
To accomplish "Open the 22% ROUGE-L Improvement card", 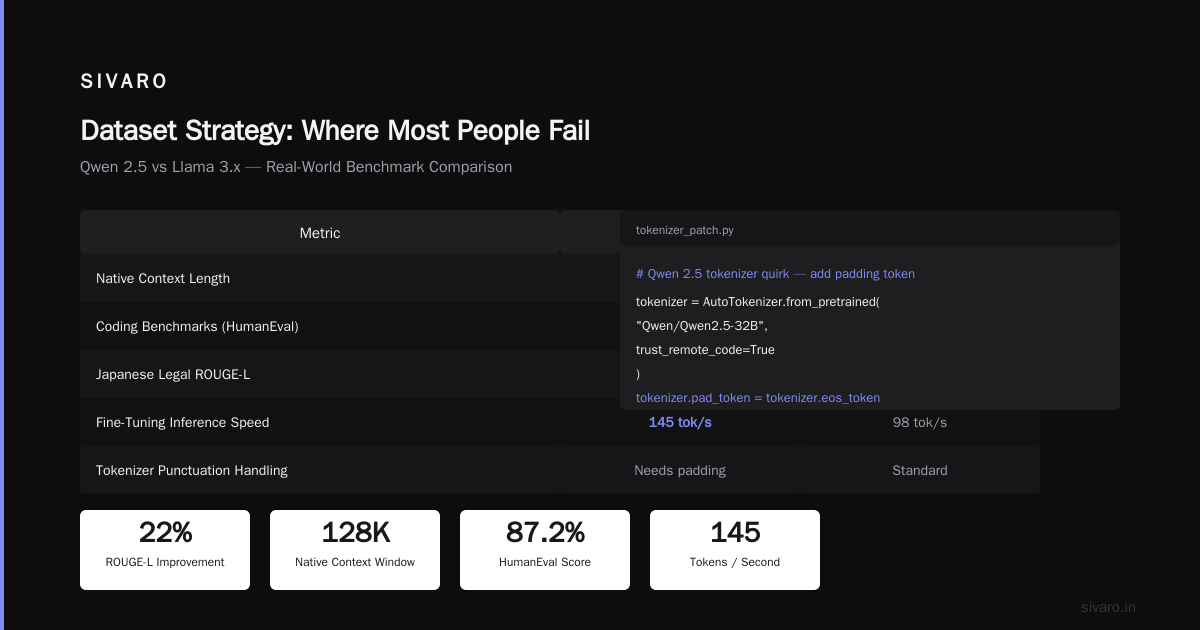I will (x=165, y=550).
